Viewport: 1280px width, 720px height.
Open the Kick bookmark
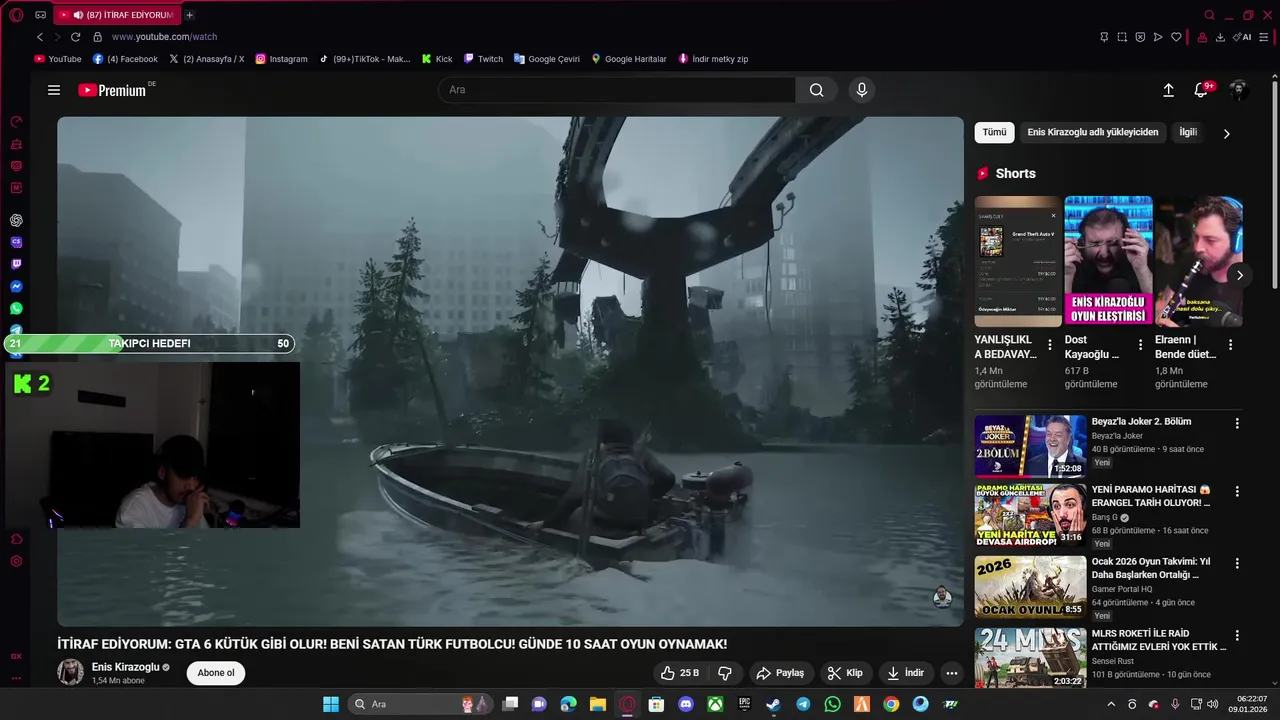(x=437, y=59)
